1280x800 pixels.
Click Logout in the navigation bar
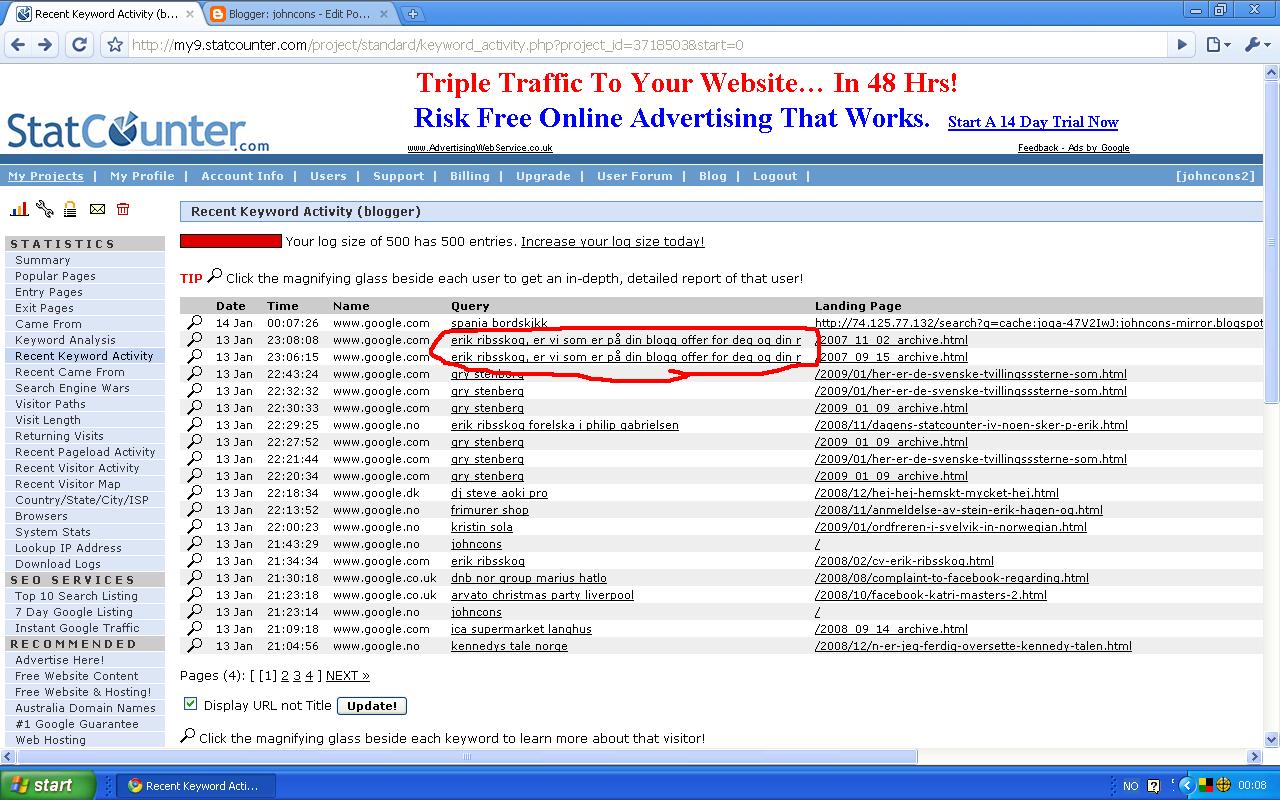tap(775, 176)
